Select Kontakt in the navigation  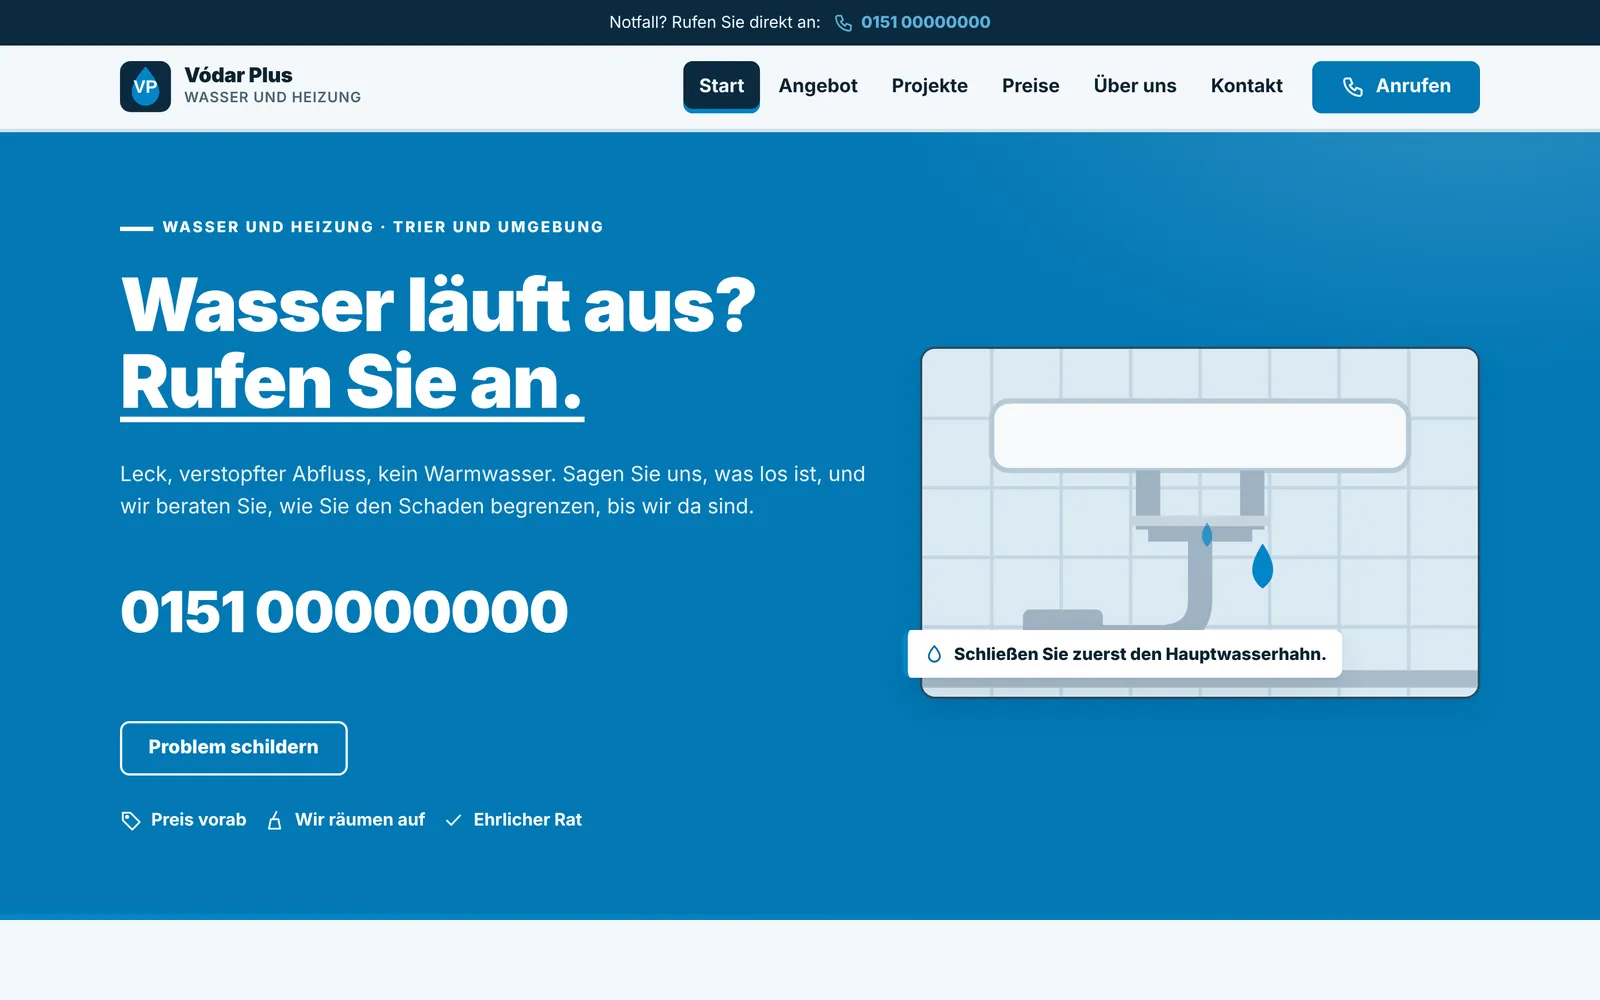pos(1246,86)
